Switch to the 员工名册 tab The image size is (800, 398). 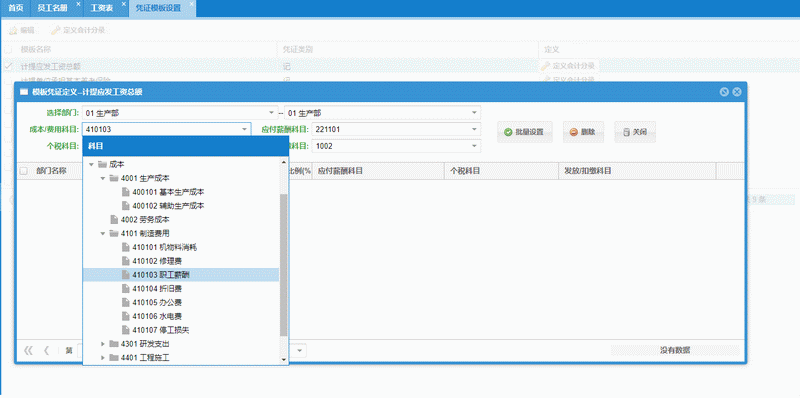click(53, 9)
